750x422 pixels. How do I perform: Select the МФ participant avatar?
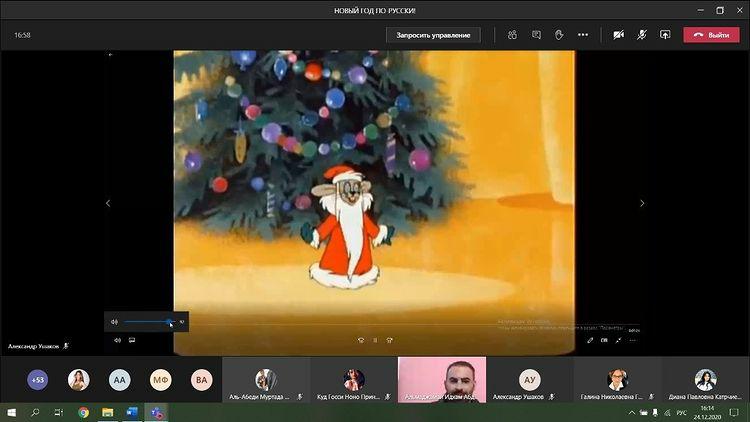coord(160,380)
